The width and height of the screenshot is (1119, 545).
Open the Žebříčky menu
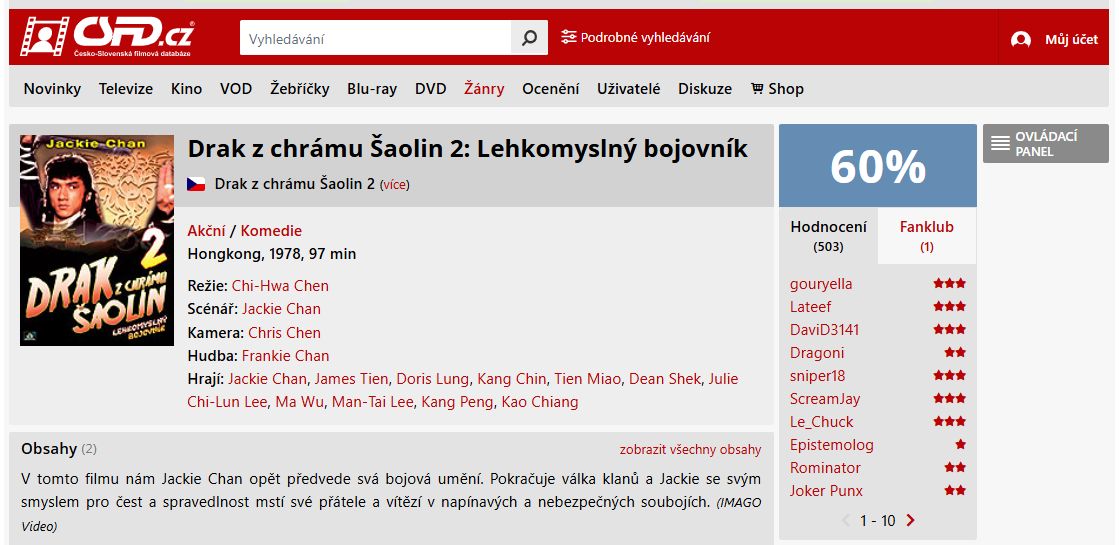(x=300, y=88)
